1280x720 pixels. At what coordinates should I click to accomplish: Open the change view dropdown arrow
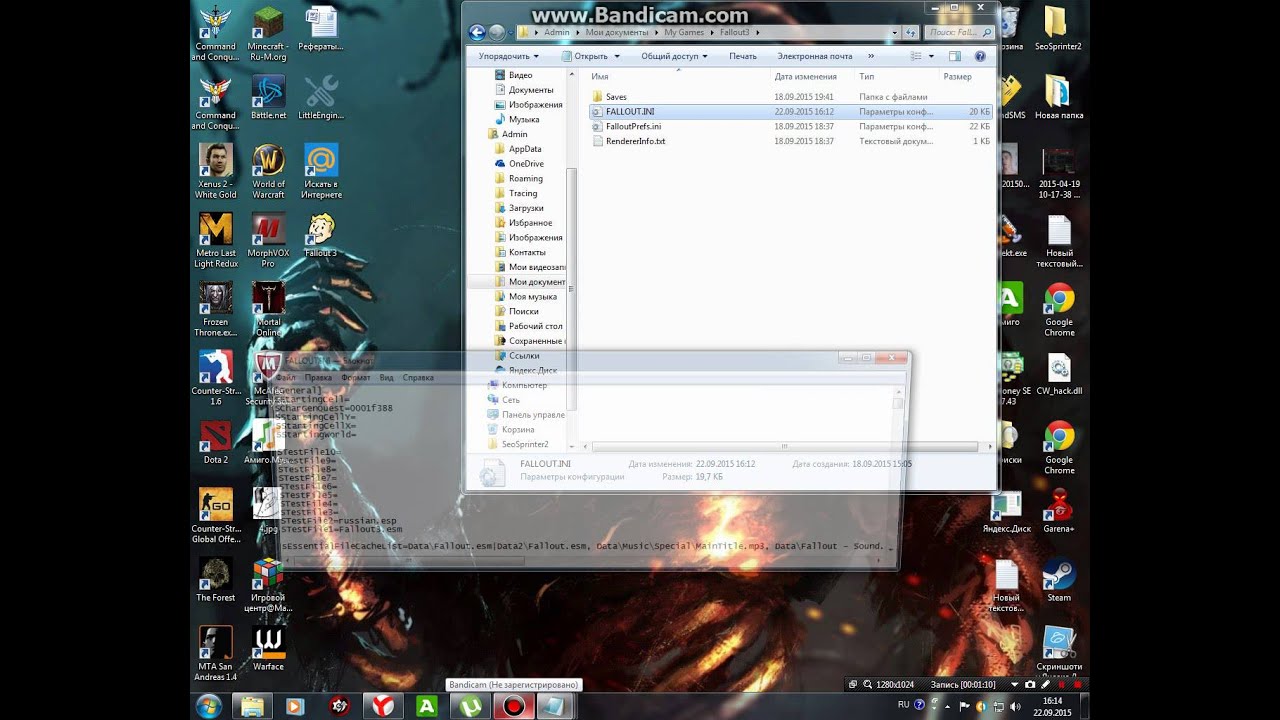point(931,56)
